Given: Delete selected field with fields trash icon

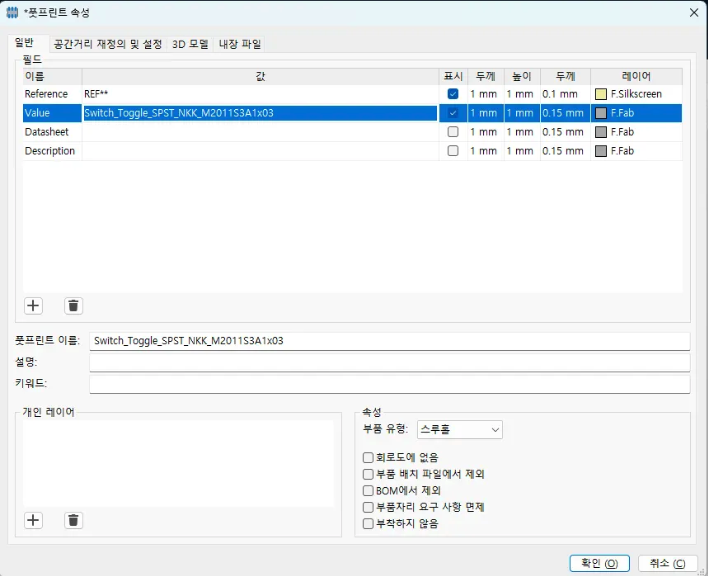Looking at the screenshot, I should click(x=74, y=306).
